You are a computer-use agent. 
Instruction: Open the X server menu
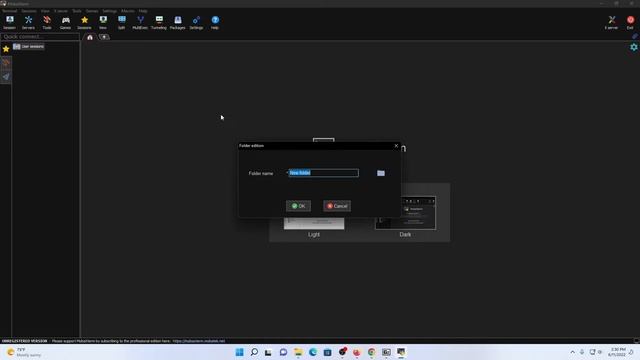click(61, 11)
